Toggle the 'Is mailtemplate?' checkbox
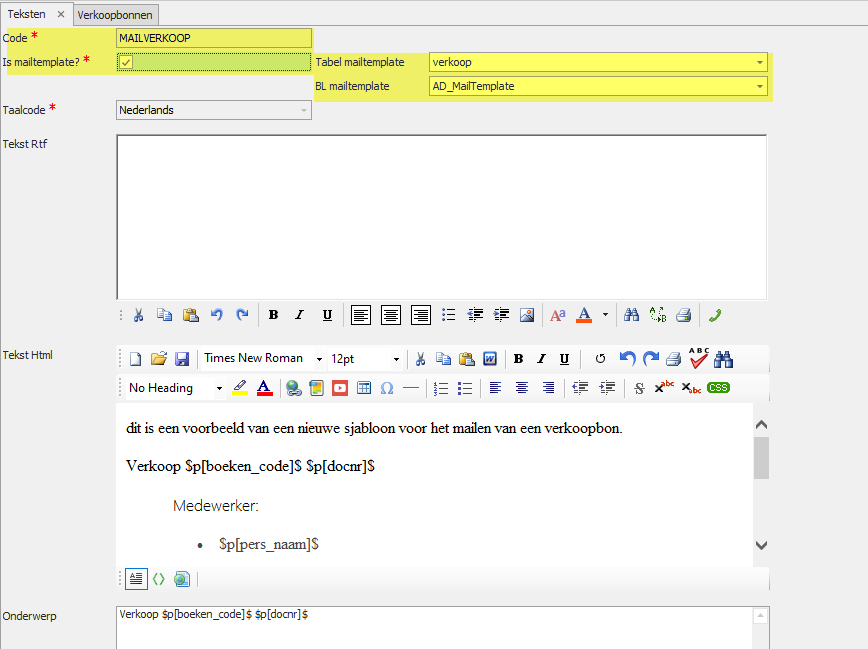 point(126,62)
